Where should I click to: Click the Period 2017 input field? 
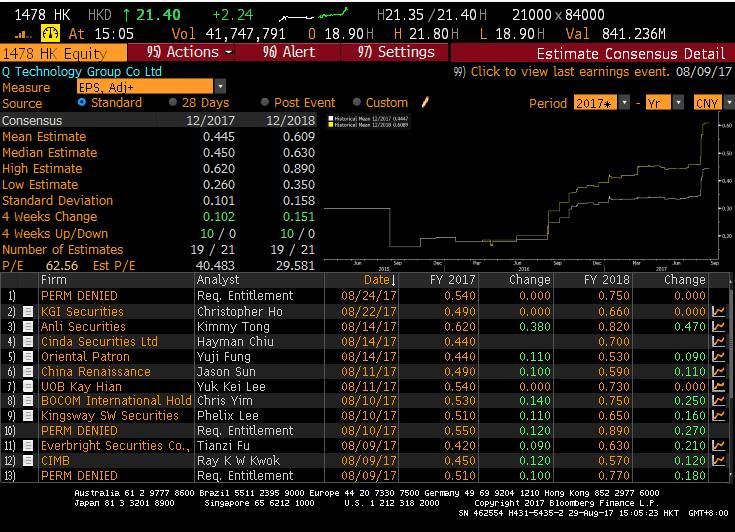[x=595, y=103]
